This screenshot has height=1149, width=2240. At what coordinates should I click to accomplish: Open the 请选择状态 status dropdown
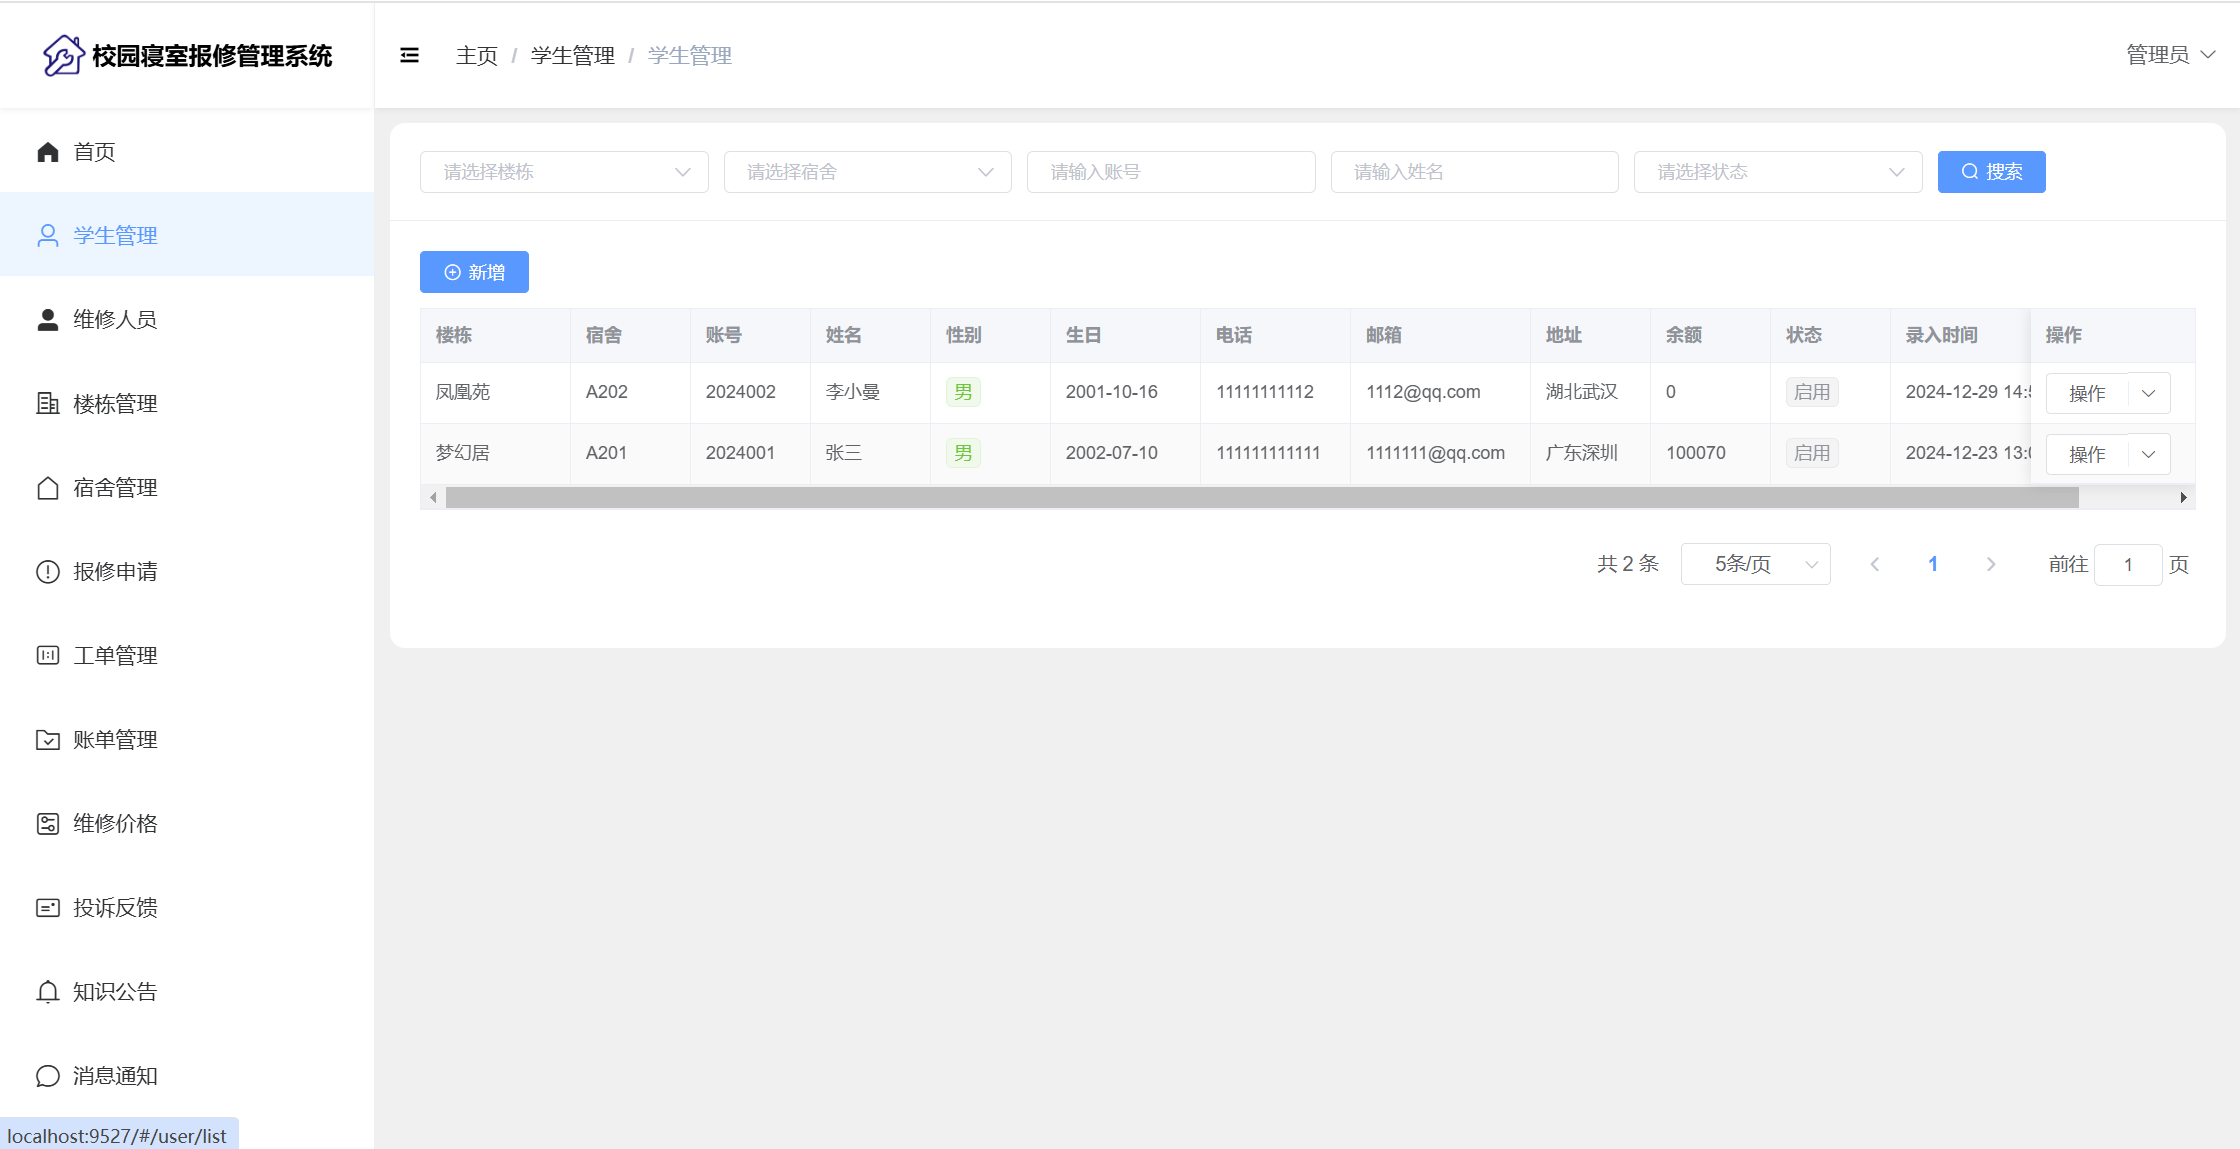pos(1777,172)
